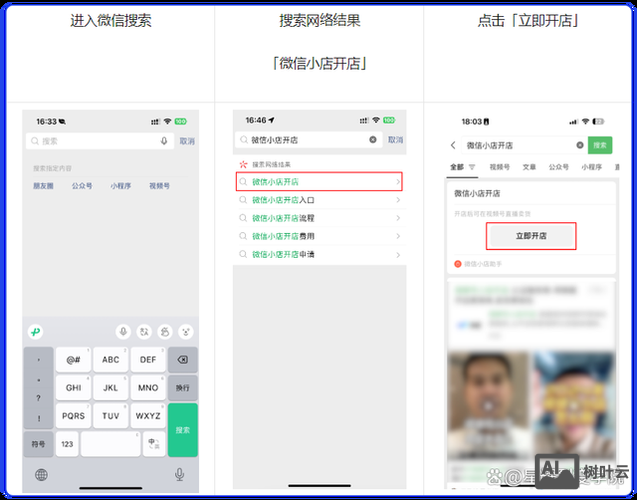Image resolution: width=637 pixels, height=500 pixels.
Task: Tap the emoji face icon in the keyboard toolbar
Action: (x=186, y=332)
